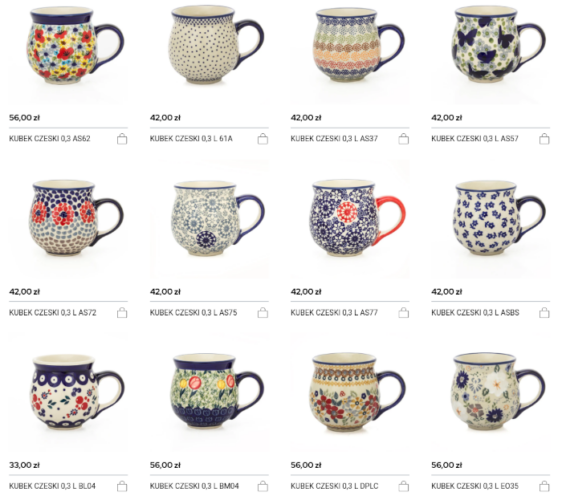Click the bag icon next to AS57

[x=544, y=139]
